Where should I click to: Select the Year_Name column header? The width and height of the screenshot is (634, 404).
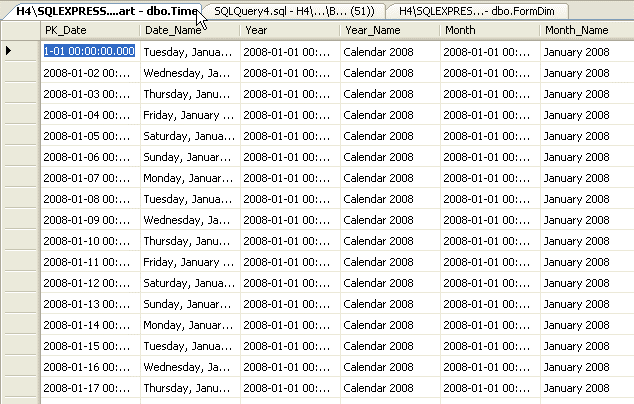coord(390,31)
